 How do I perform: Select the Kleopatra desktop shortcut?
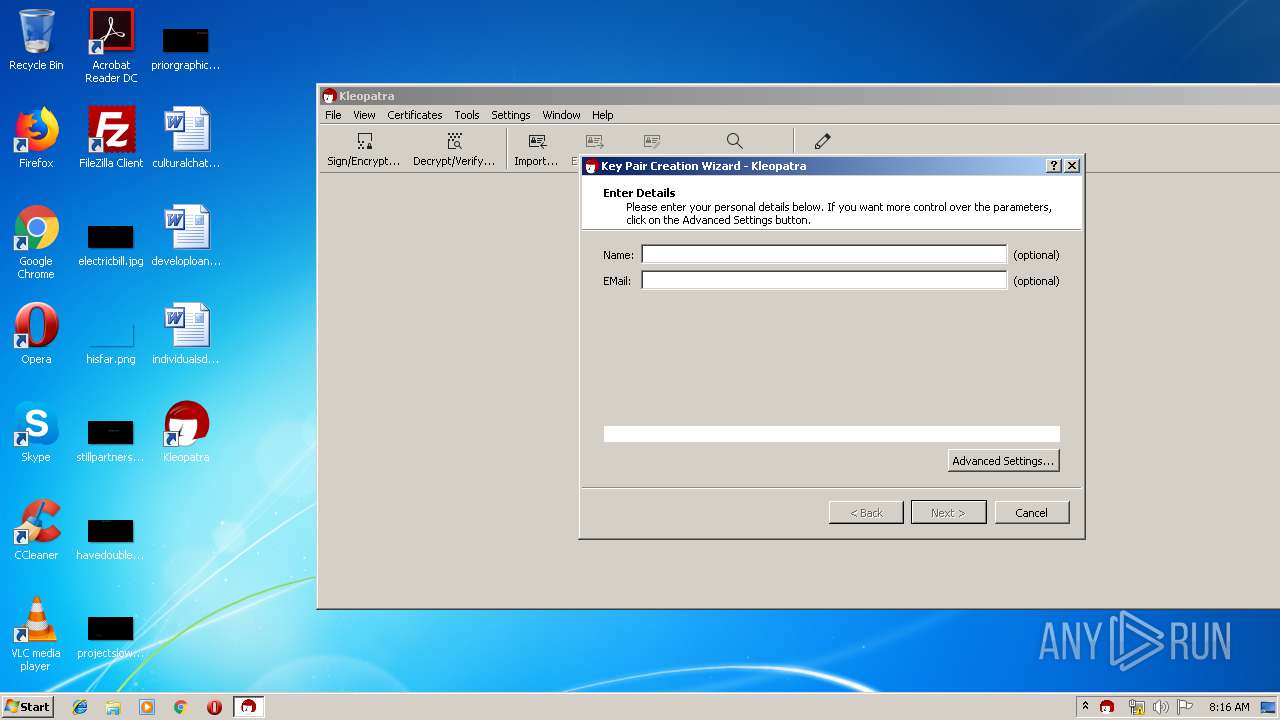[x=186, y=432]
